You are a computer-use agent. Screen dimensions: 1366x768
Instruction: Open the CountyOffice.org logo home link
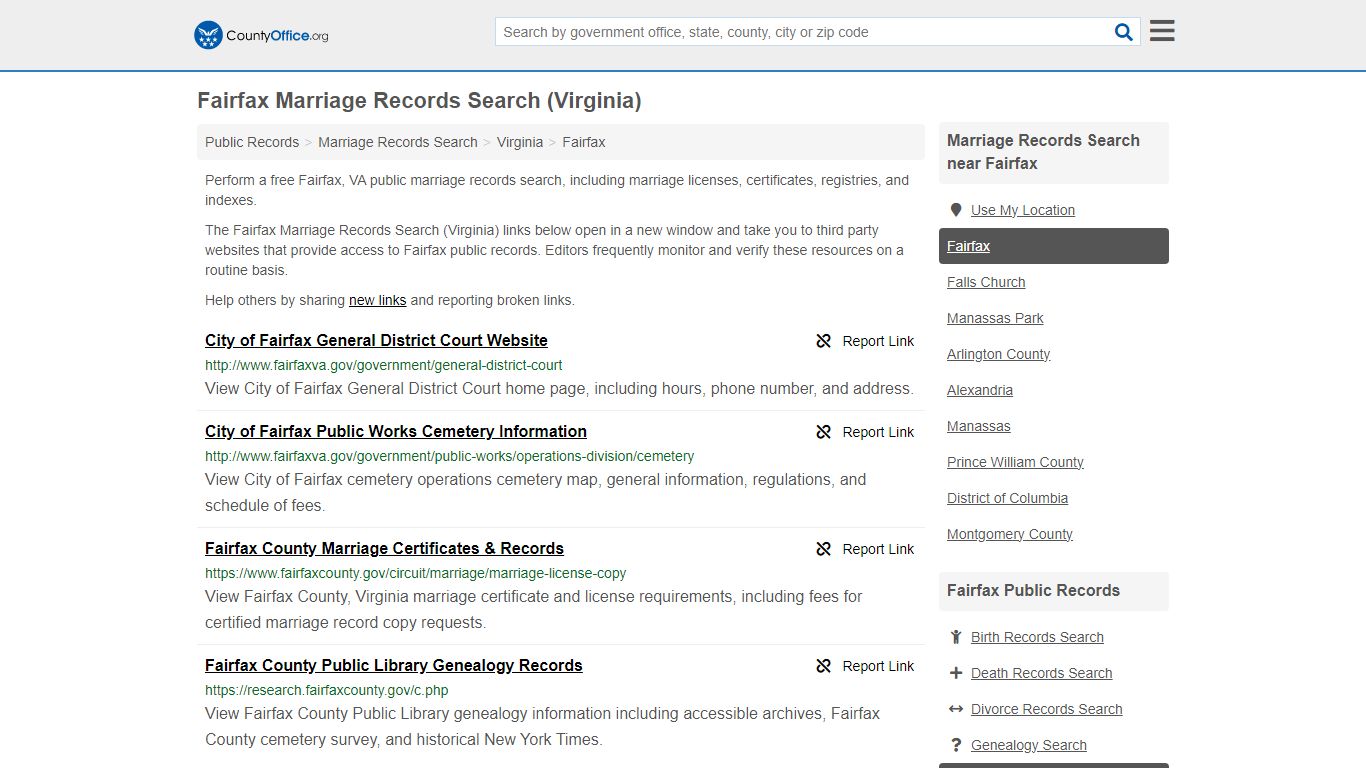(261, 35)
